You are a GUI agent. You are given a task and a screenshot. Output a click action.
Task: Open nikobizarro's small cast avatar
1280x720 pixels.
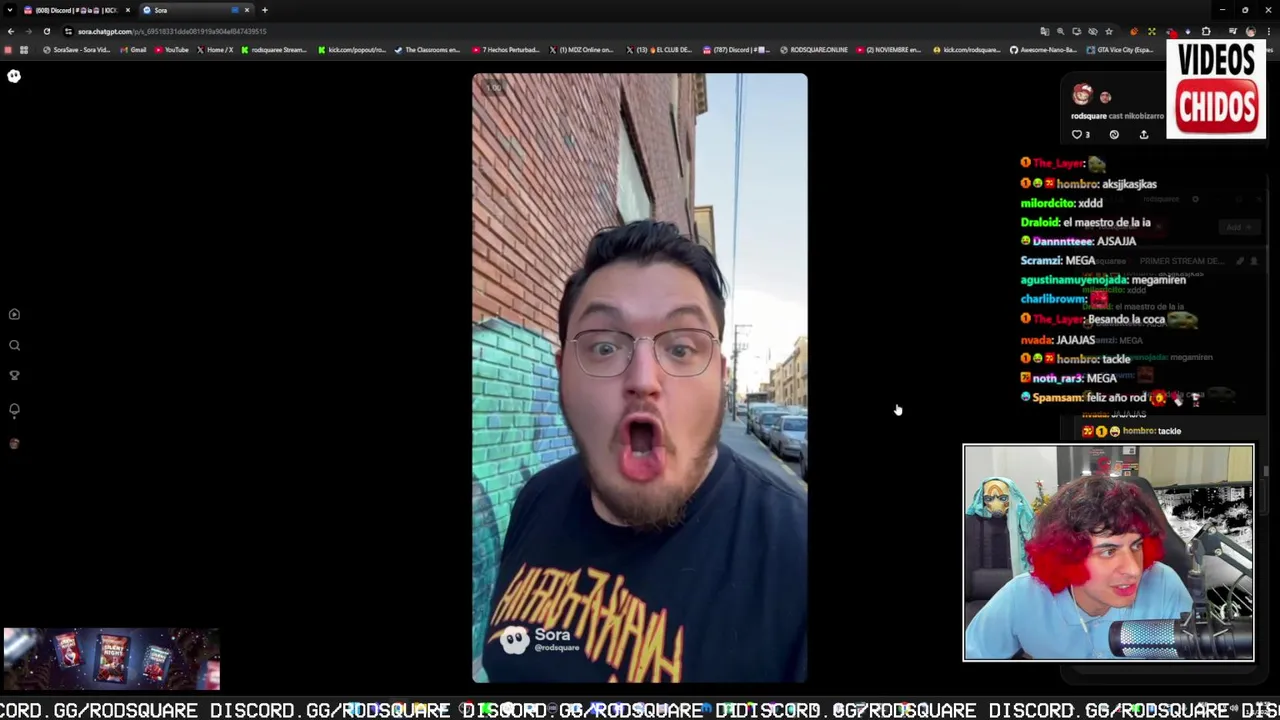(x=1105, y=97)
